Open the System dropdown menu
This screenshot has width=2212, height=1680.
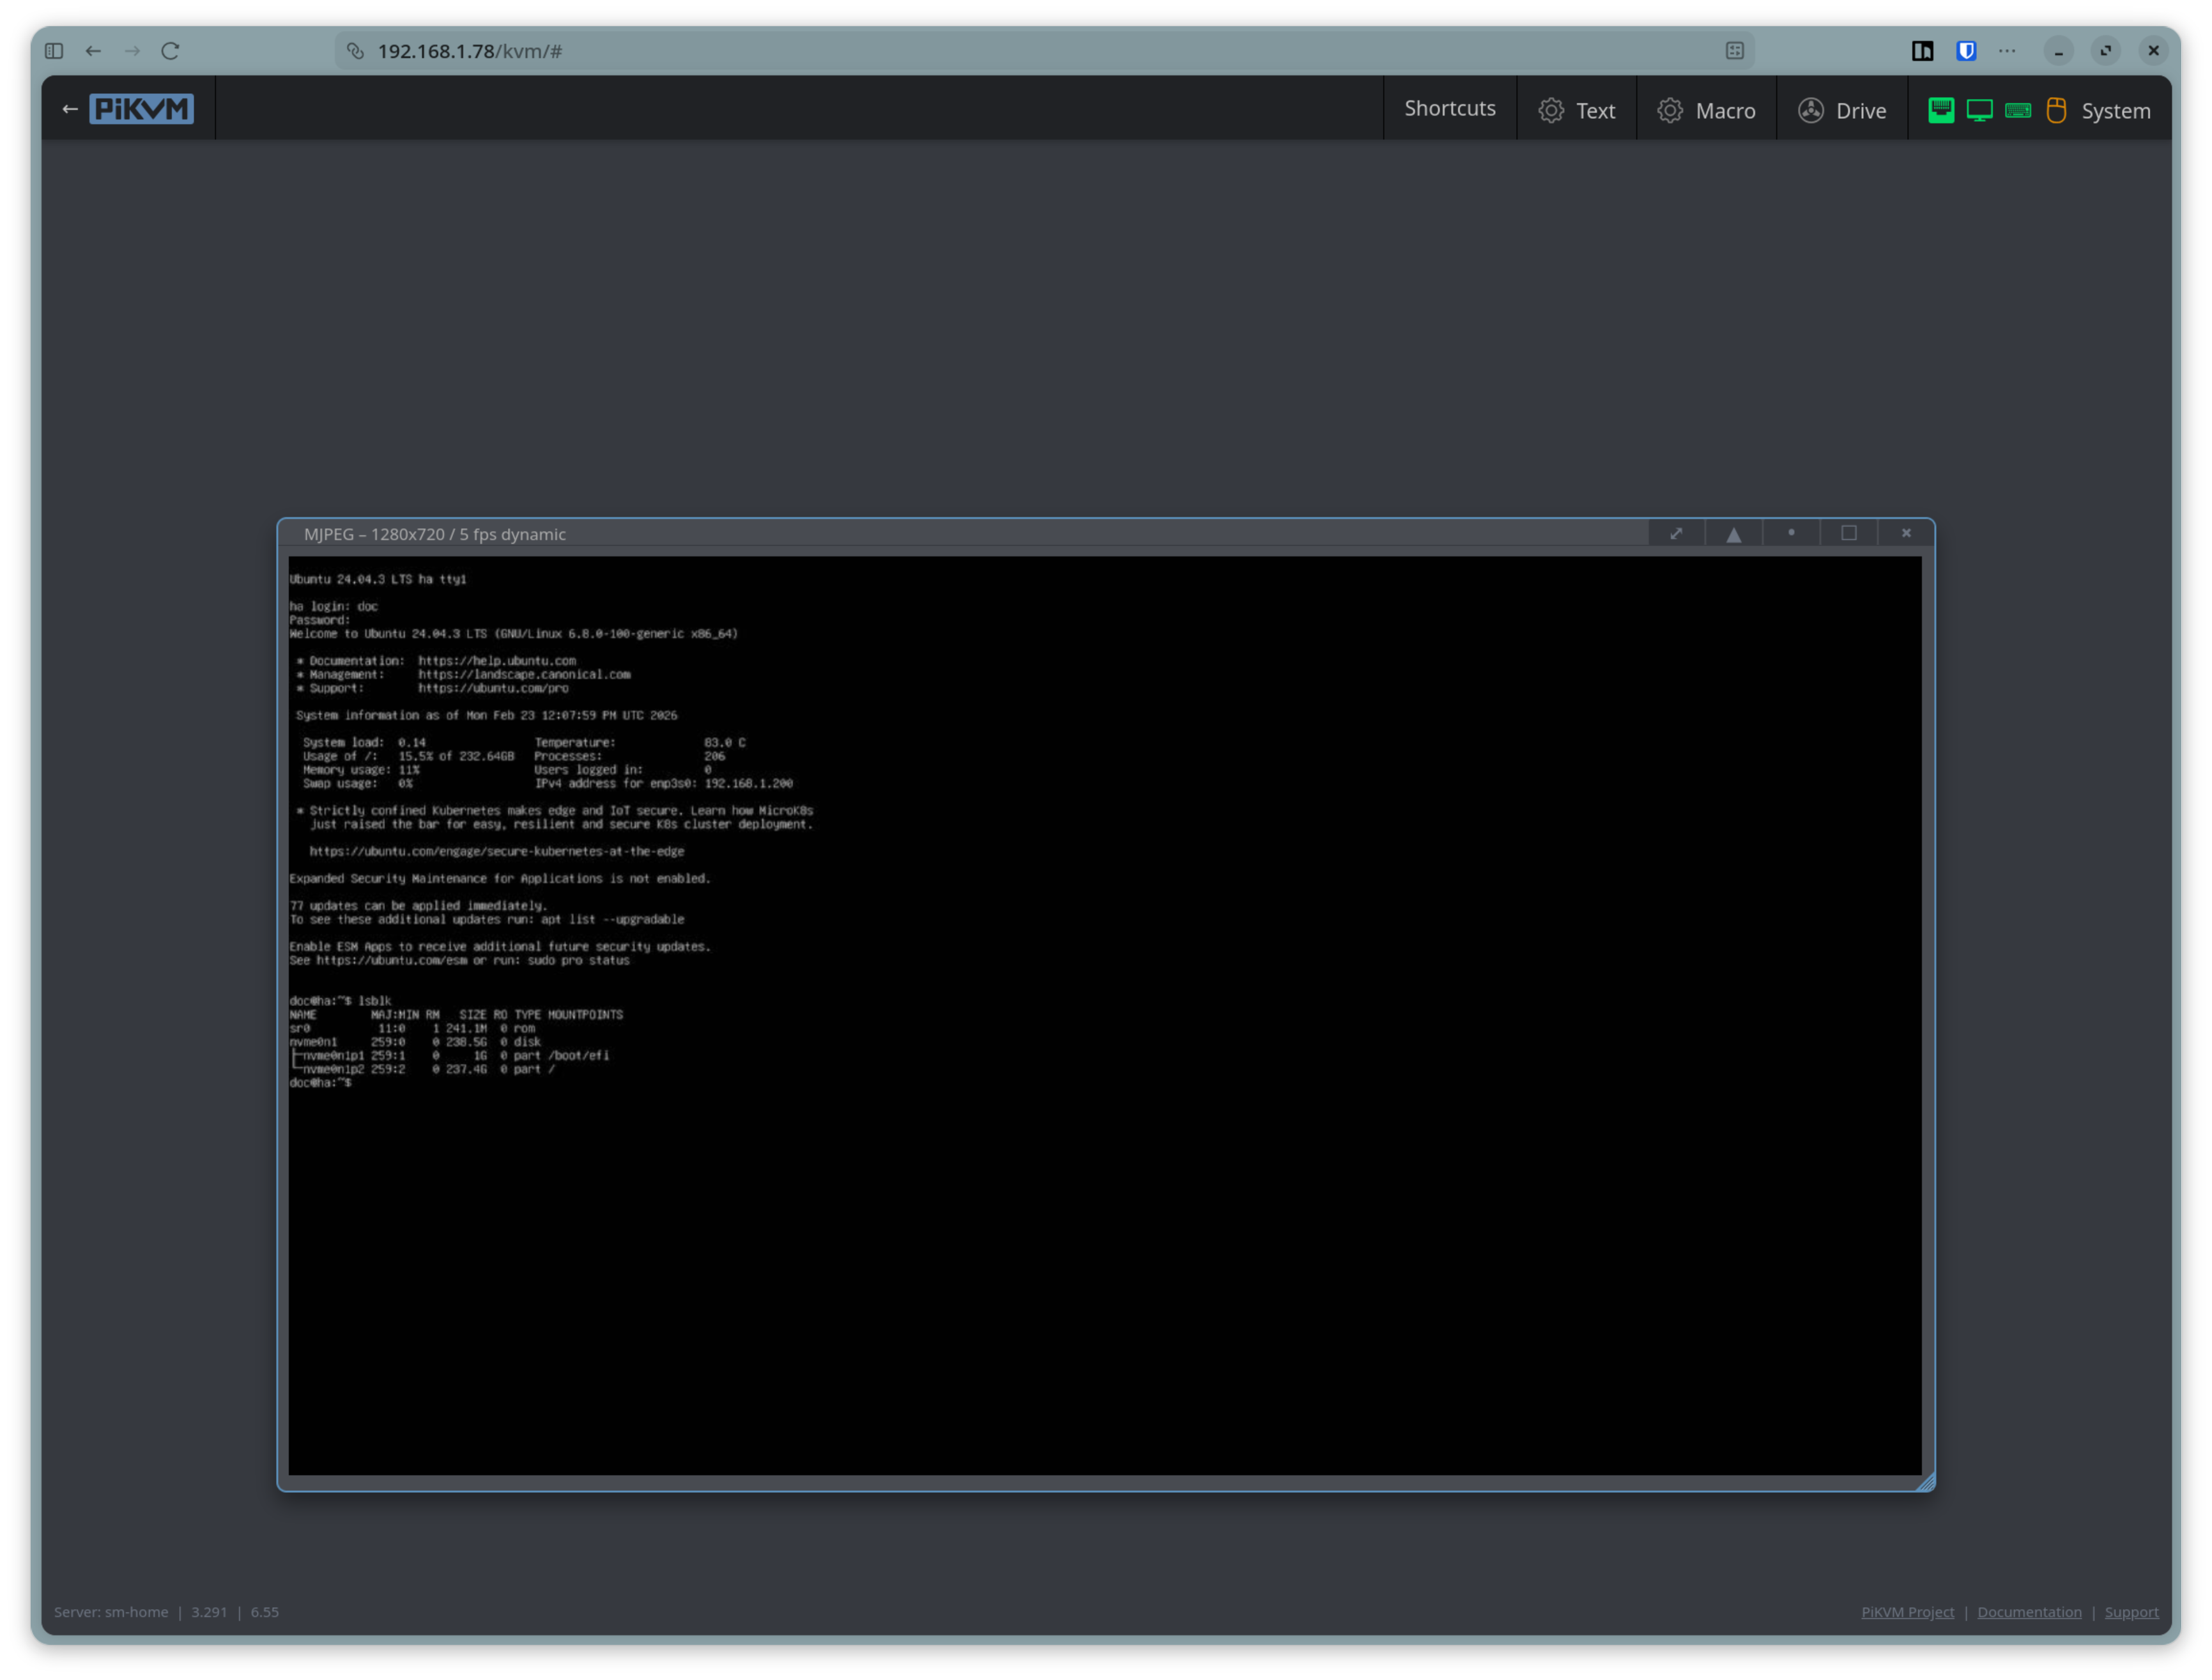pos(2115,111)
